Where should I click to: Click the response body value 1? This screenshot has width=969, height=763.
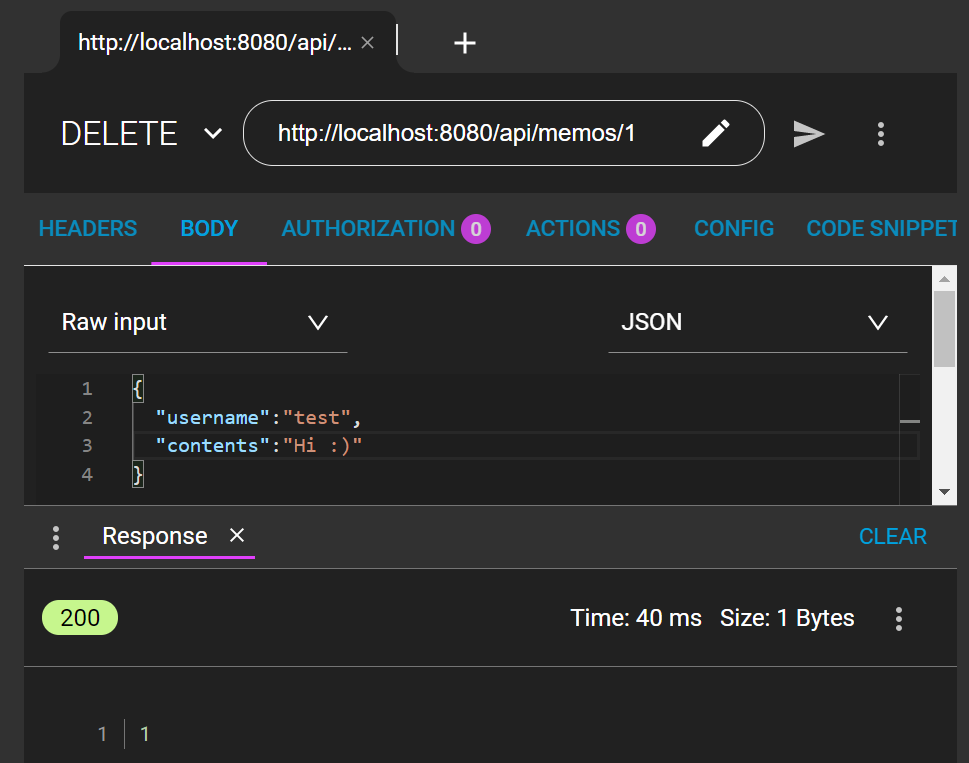point(144,734)
